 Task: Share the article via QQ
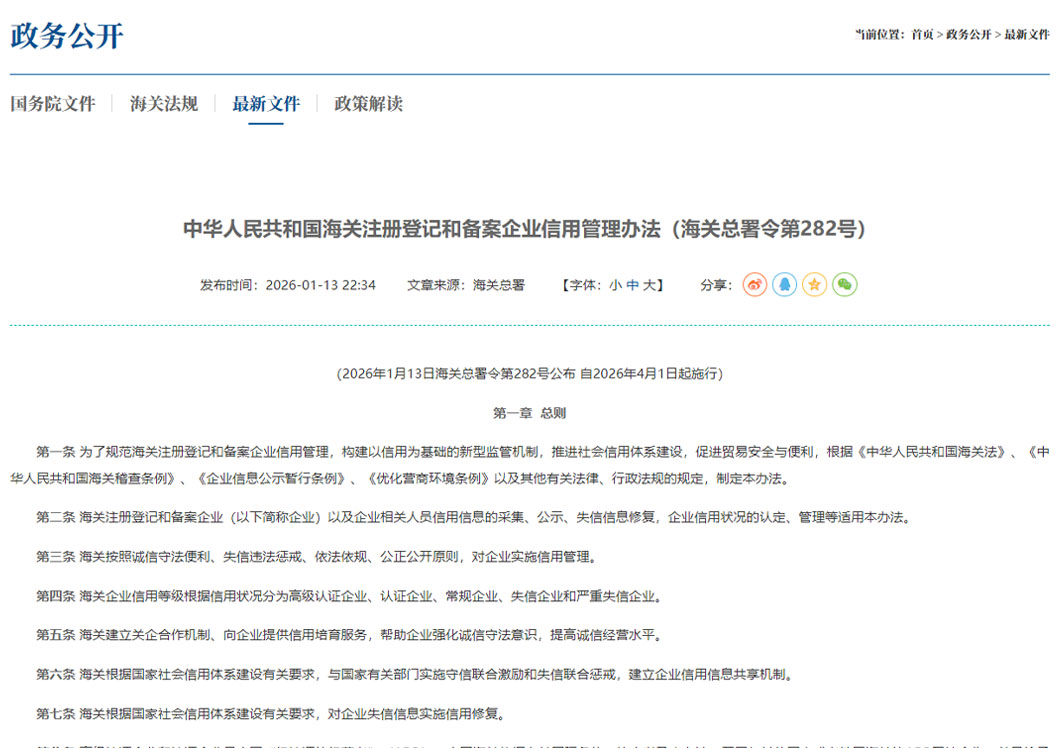(785, 285)
